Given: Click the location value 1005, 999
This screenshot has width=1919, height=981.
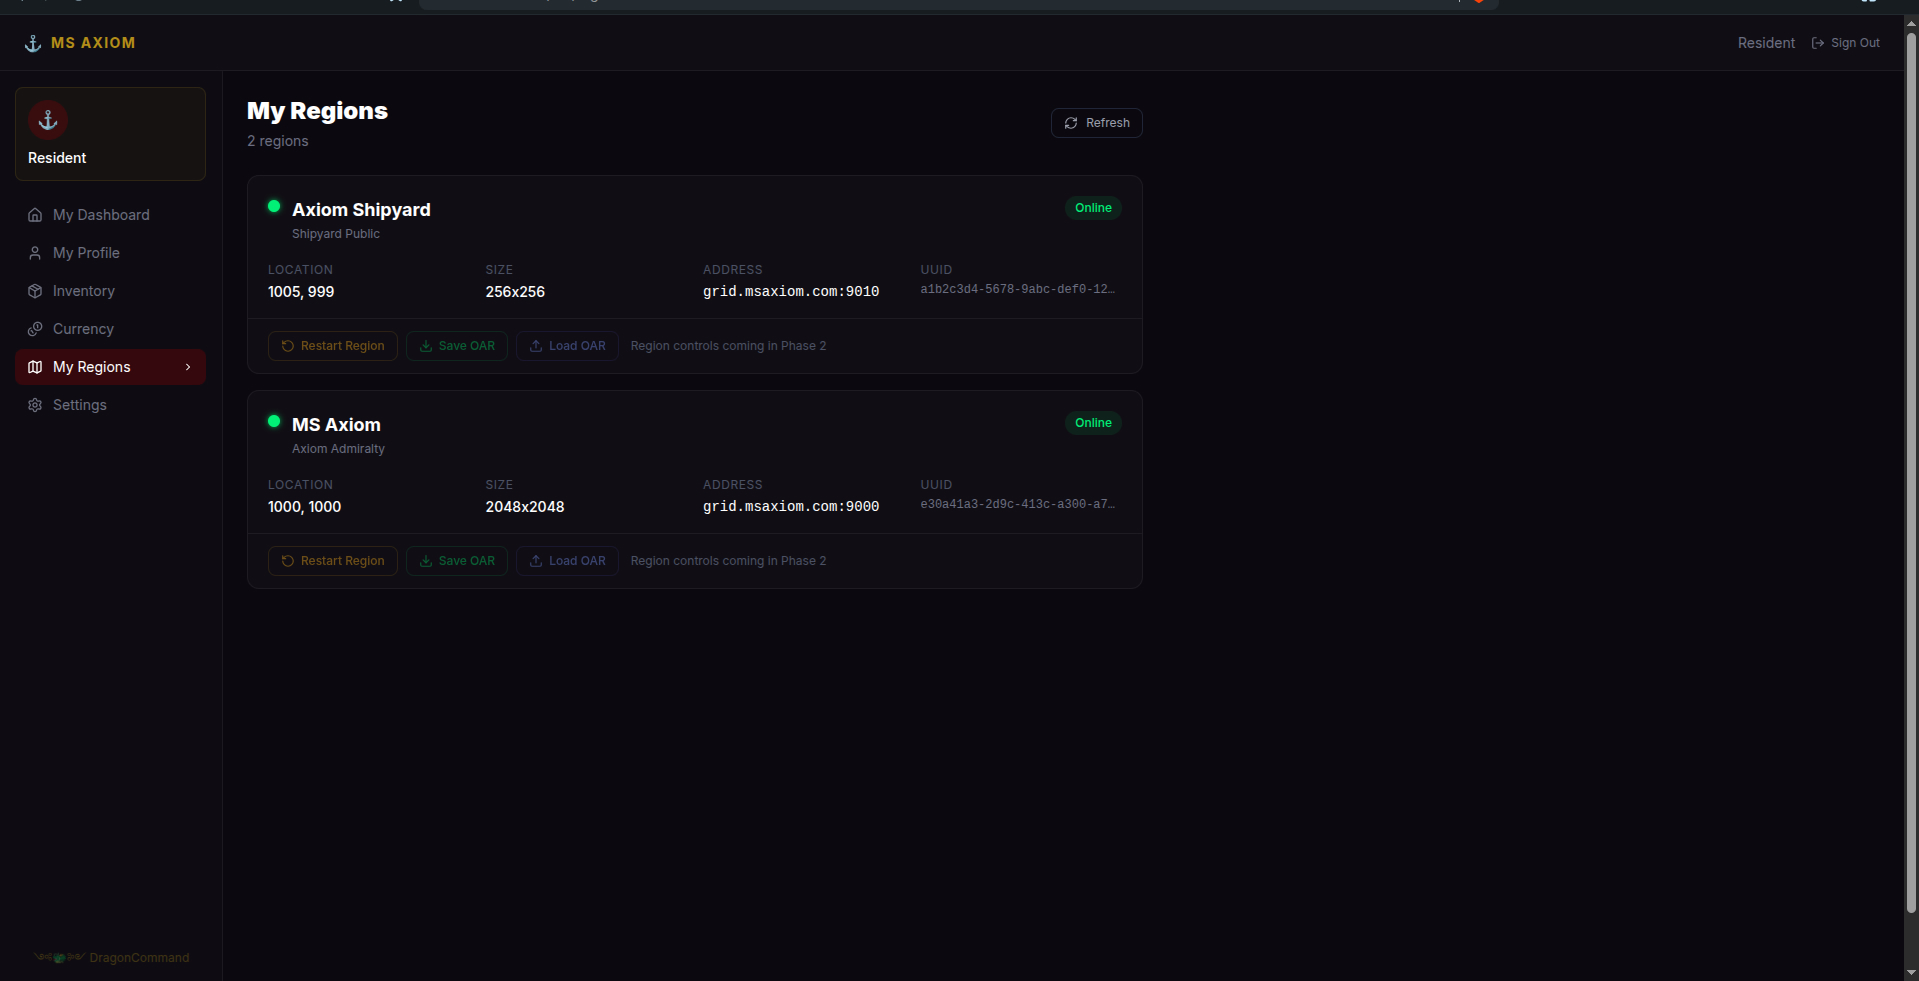Looking at the screenshot, I should coord(301,292).
